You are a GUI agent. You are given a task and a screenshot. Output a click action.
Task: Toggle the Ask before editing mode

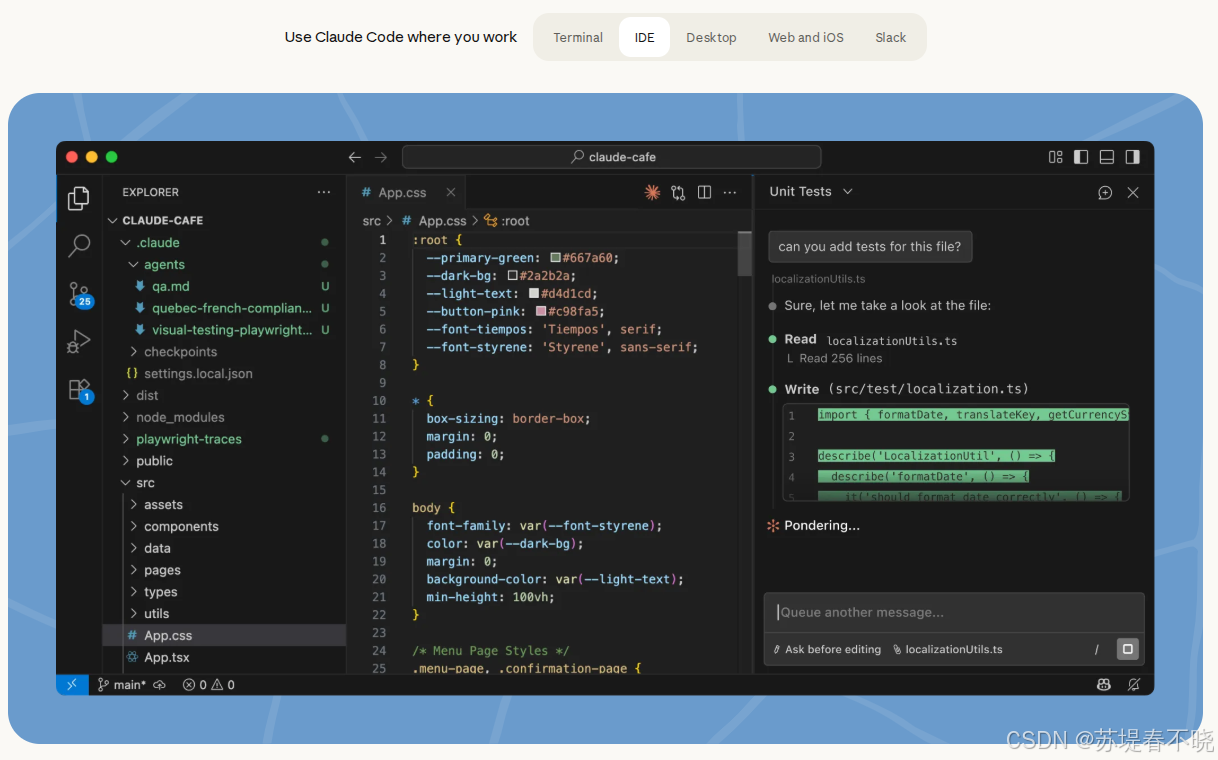(x=826, y=649)
